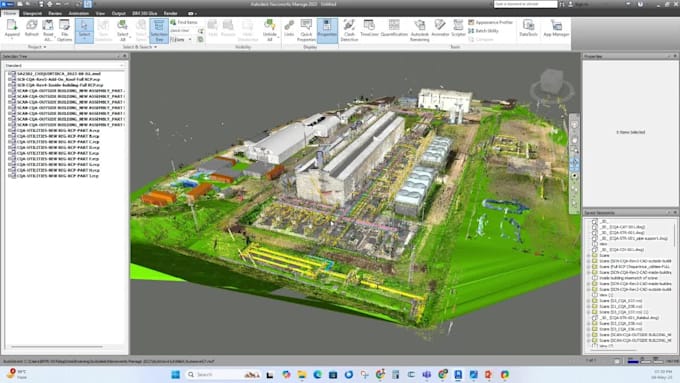The image size is (680, 383).
Task: Click the Require button in Visibility panel
Action: click(x=228, y=28)
